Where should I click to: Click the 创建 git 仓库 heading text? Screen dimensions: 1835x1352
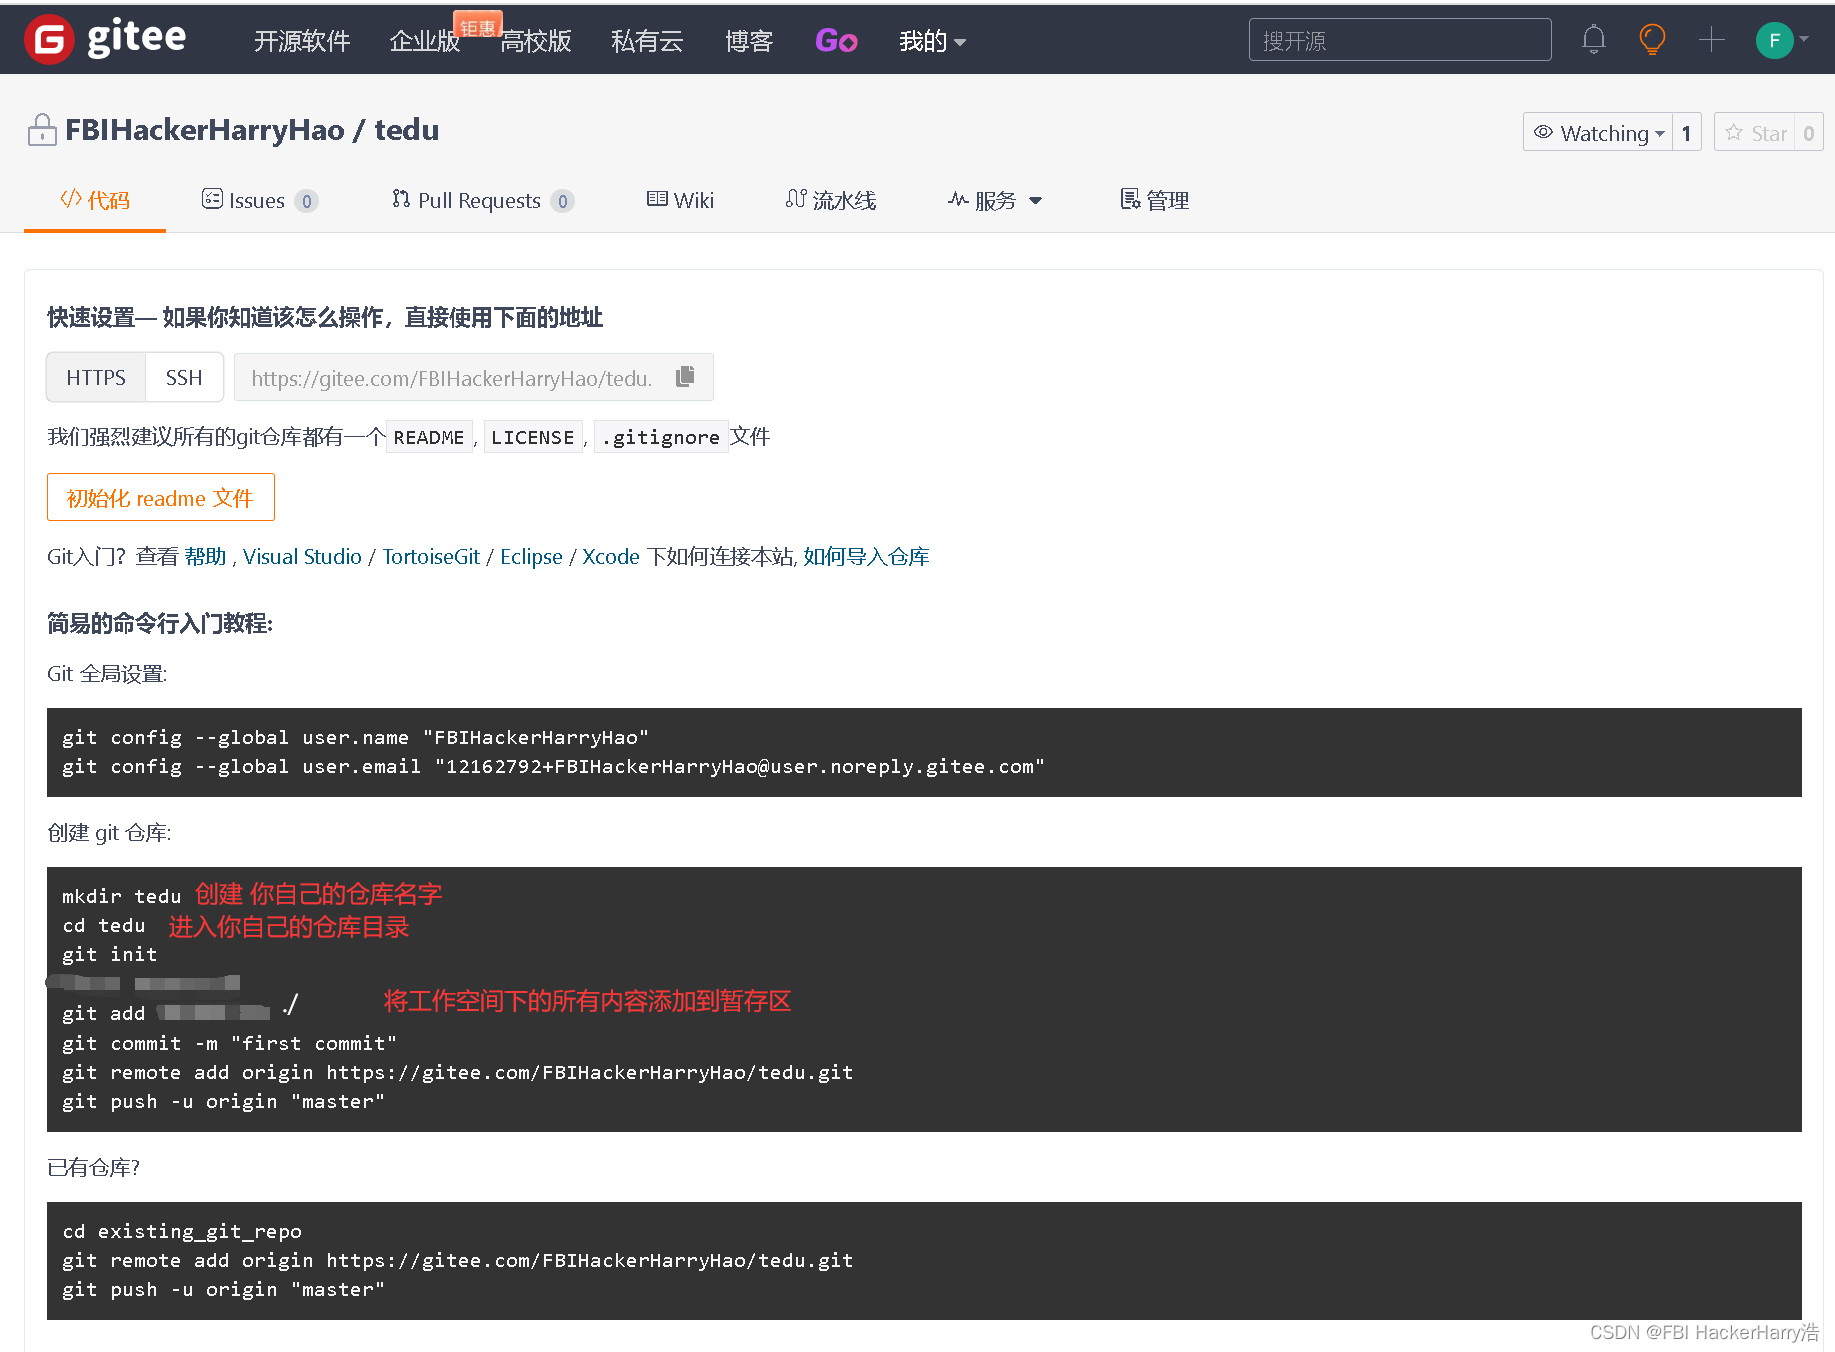coord(109,832)
